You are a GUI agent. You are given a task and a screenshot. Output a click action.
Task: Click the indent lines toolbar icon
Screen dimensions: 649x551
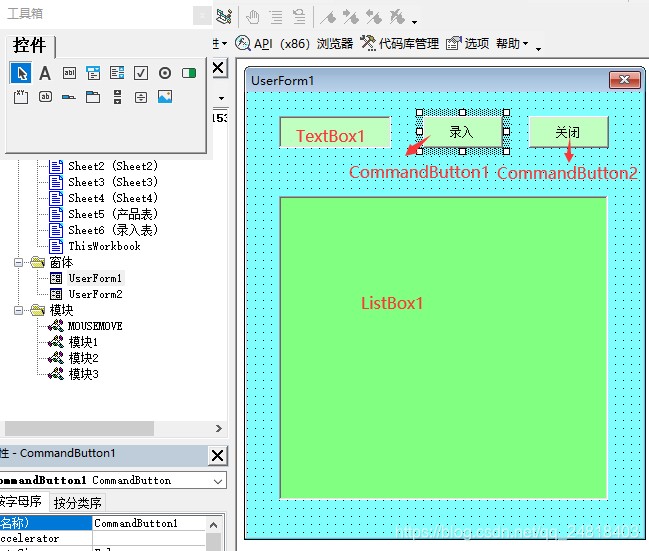tap(276, 17)
